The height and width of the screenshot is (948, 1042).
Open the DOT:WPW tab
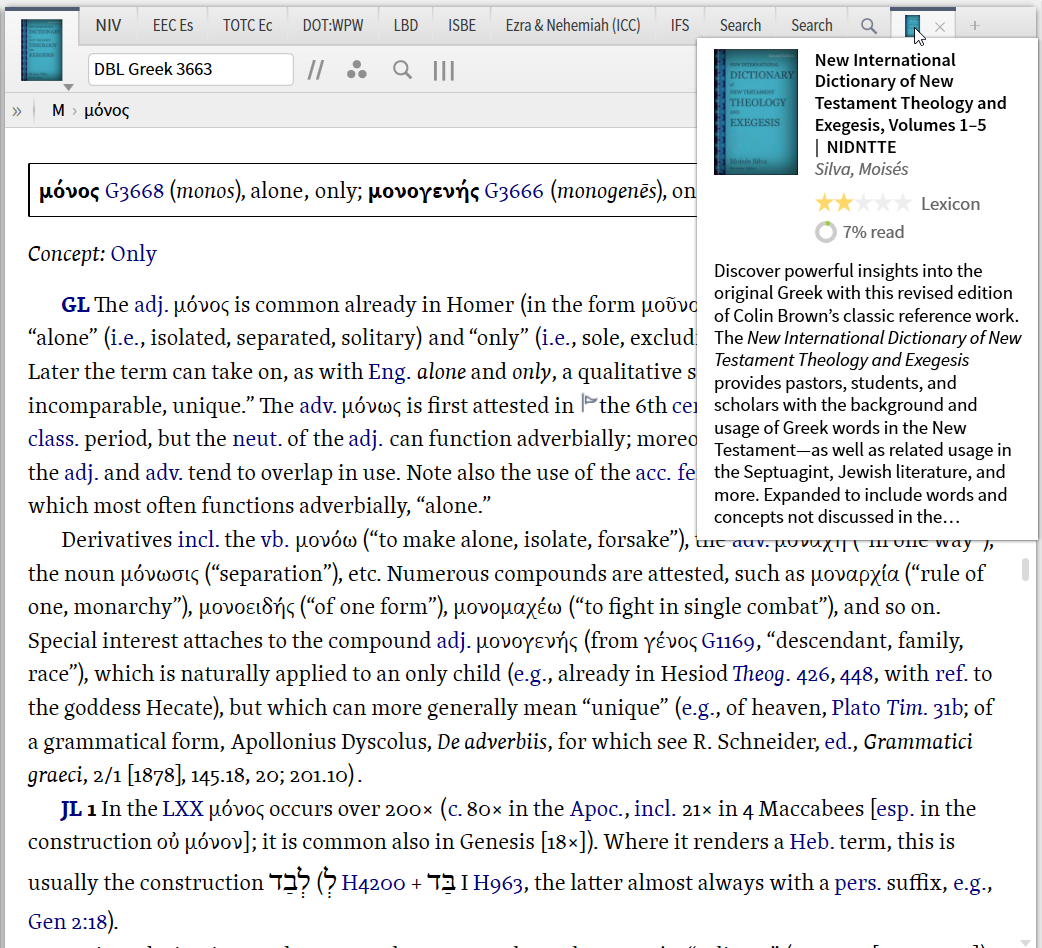(333, 25)
